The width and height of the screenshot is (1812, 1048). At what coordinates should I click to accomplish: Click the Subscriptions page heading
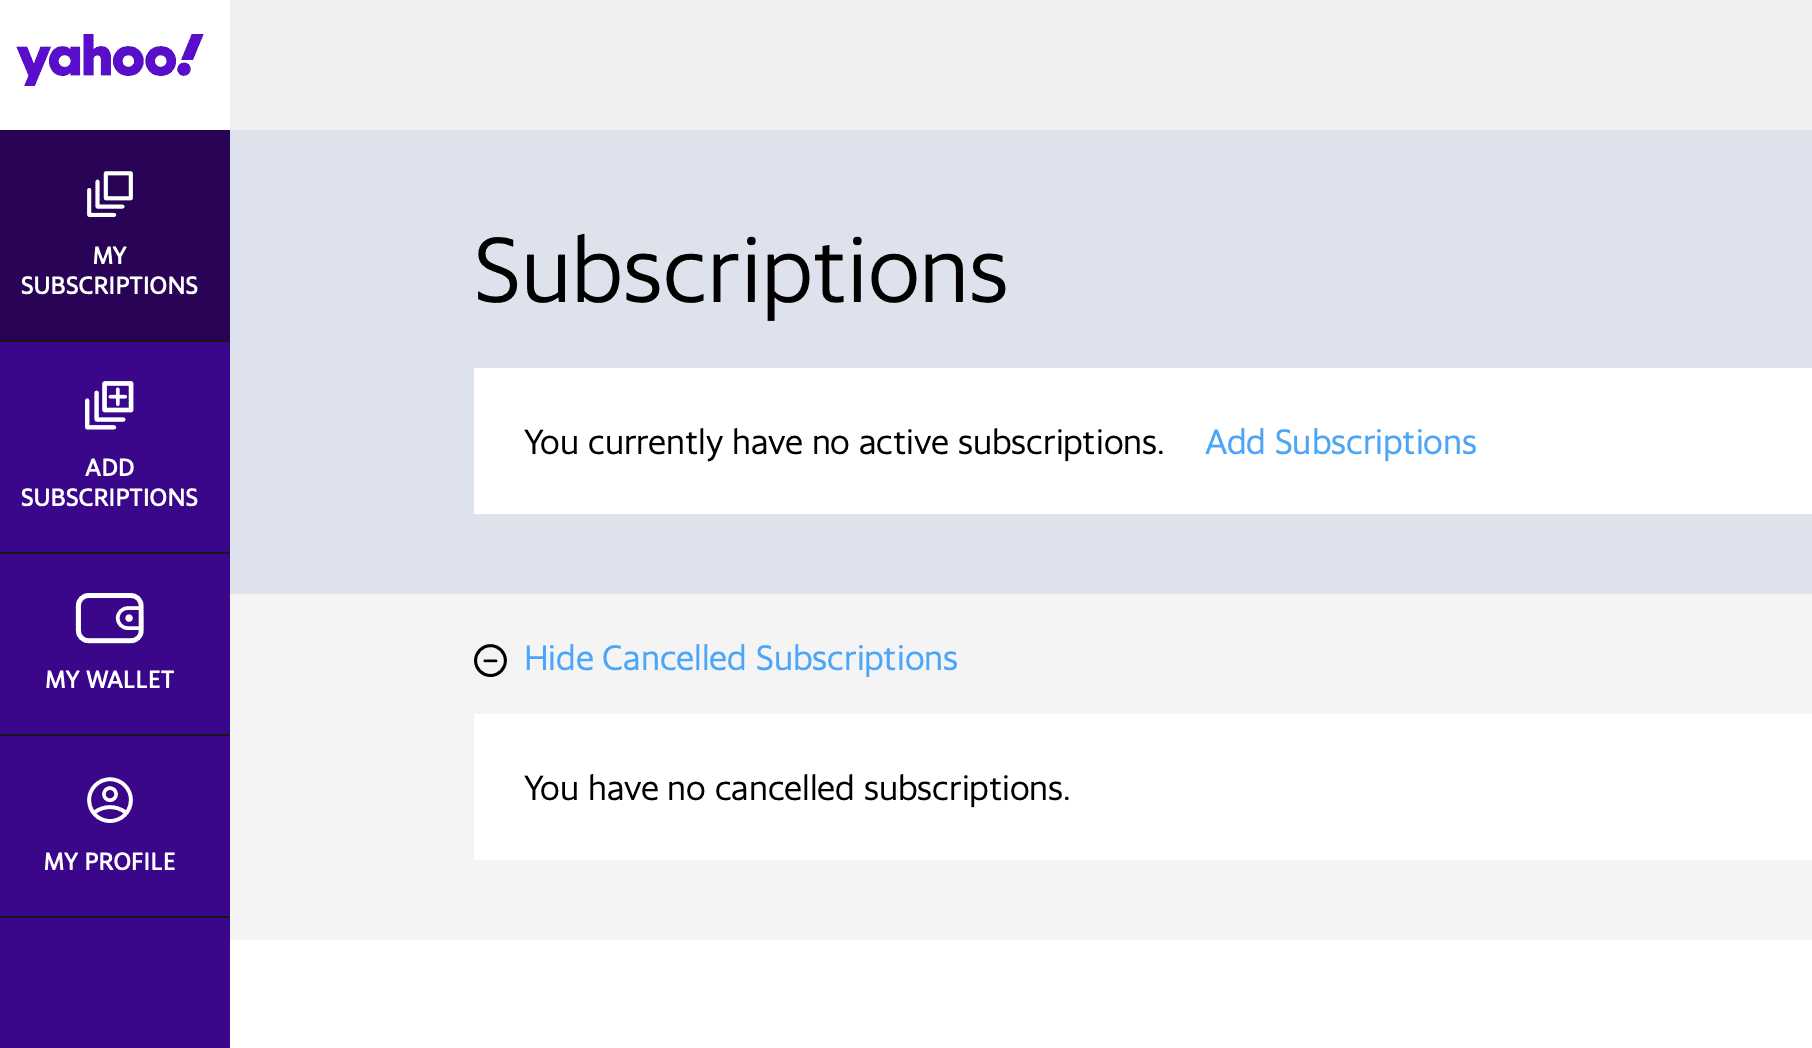[740, 271]
